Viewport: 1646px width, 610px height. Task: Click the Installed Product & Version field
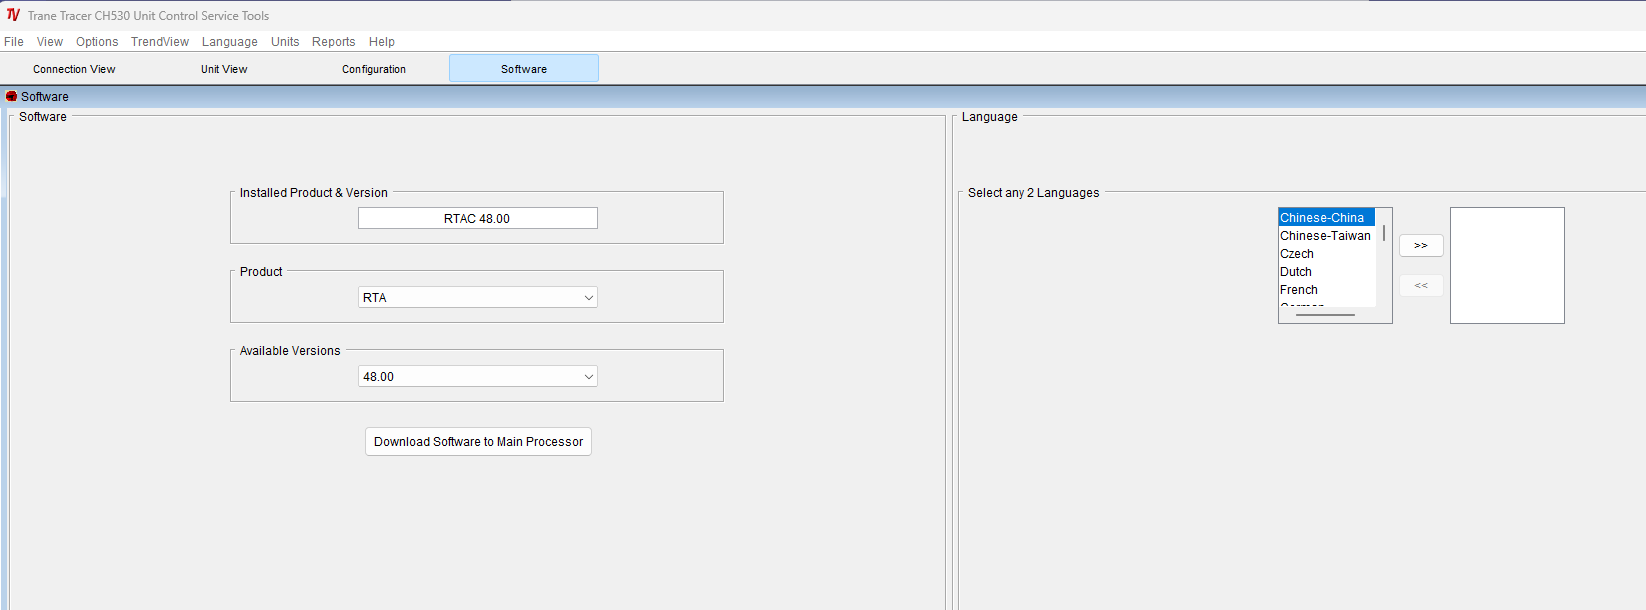pos(478,218)
